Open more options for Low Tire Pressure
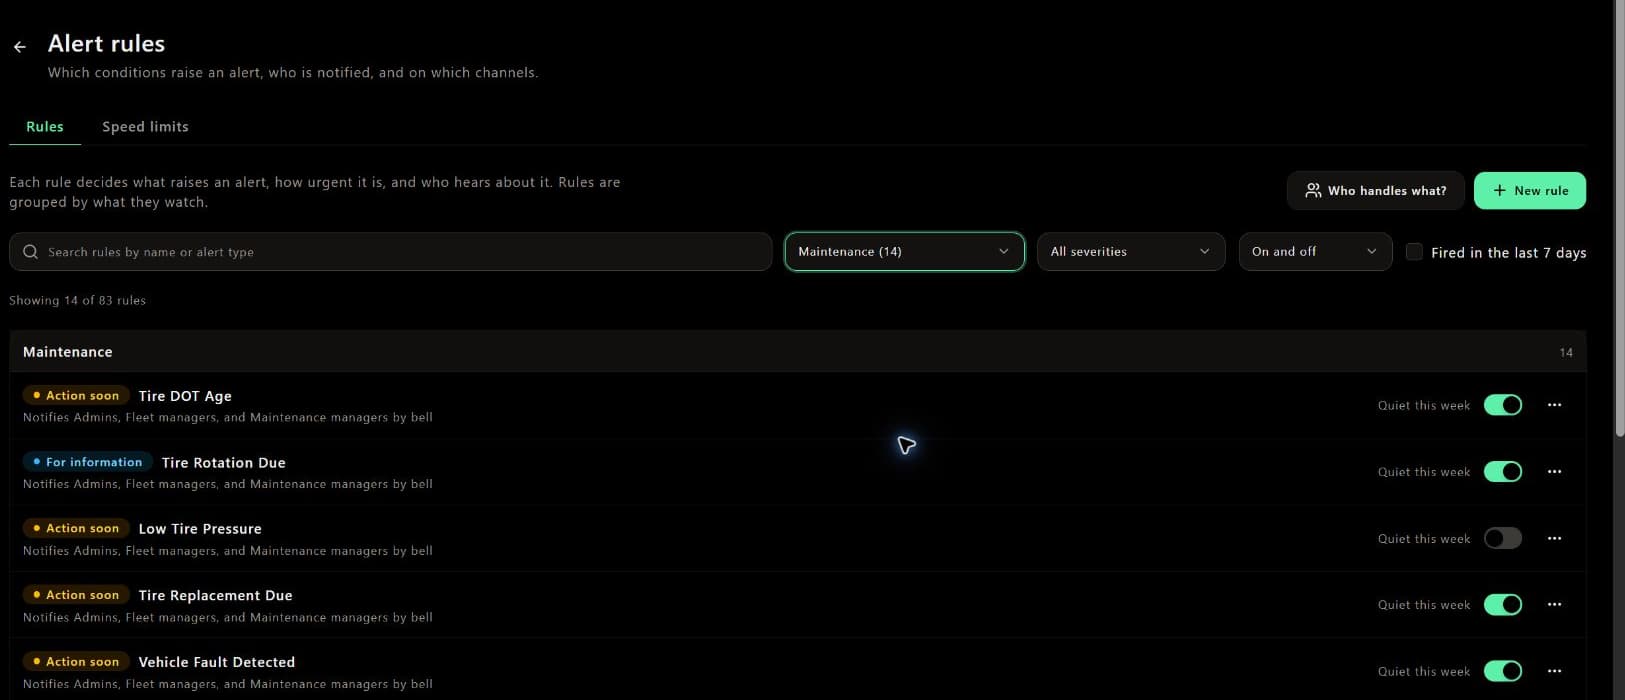1625x700 pixels. 1554,538
